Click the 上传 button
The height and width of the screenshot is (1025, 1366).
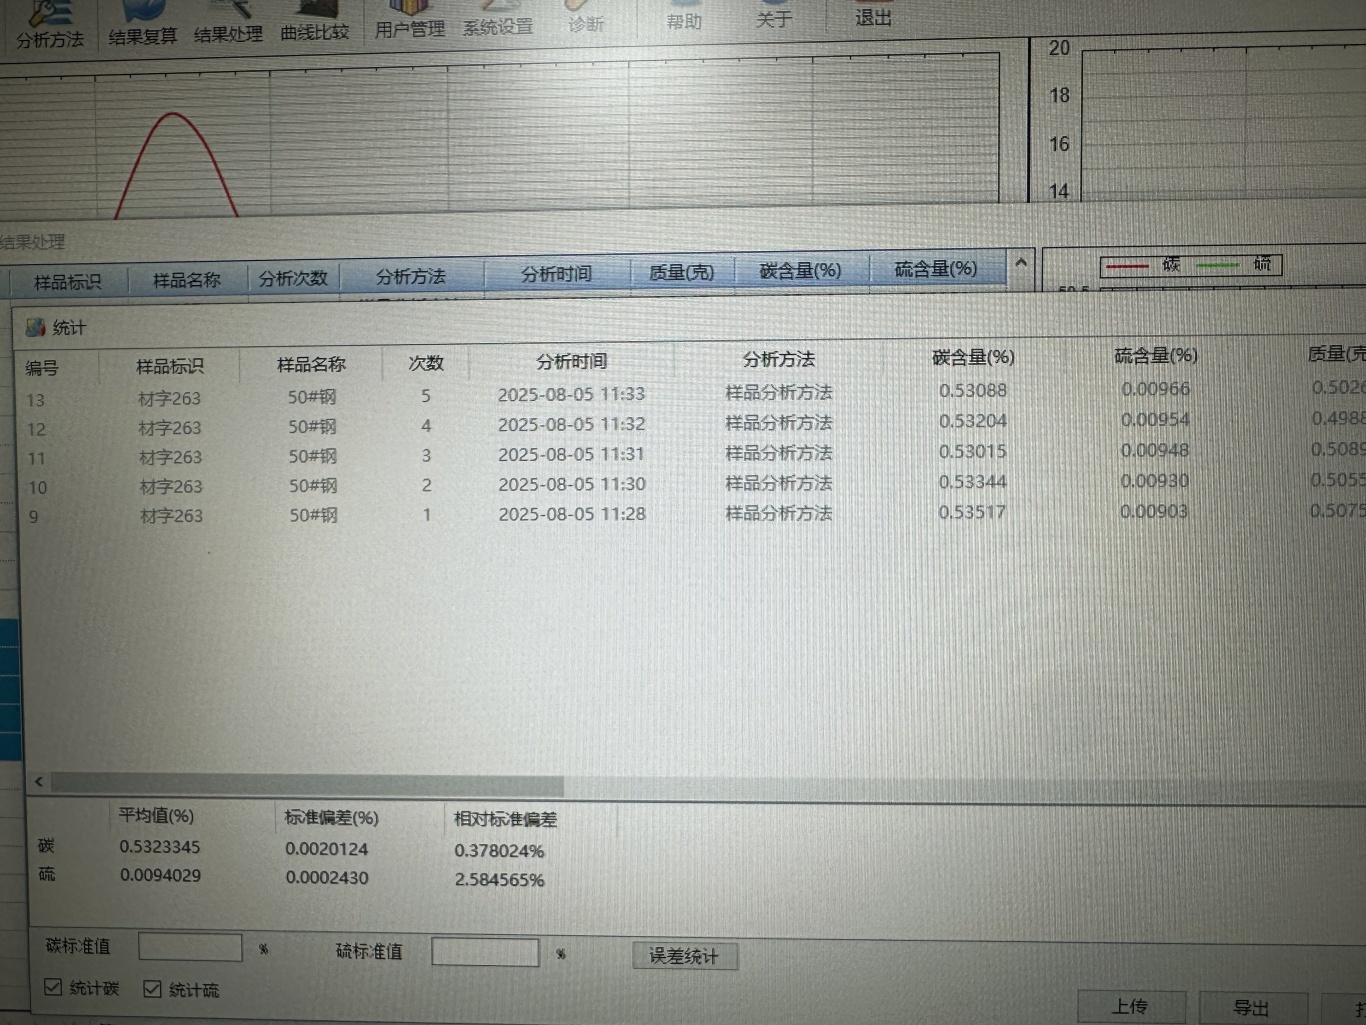1130,1006
